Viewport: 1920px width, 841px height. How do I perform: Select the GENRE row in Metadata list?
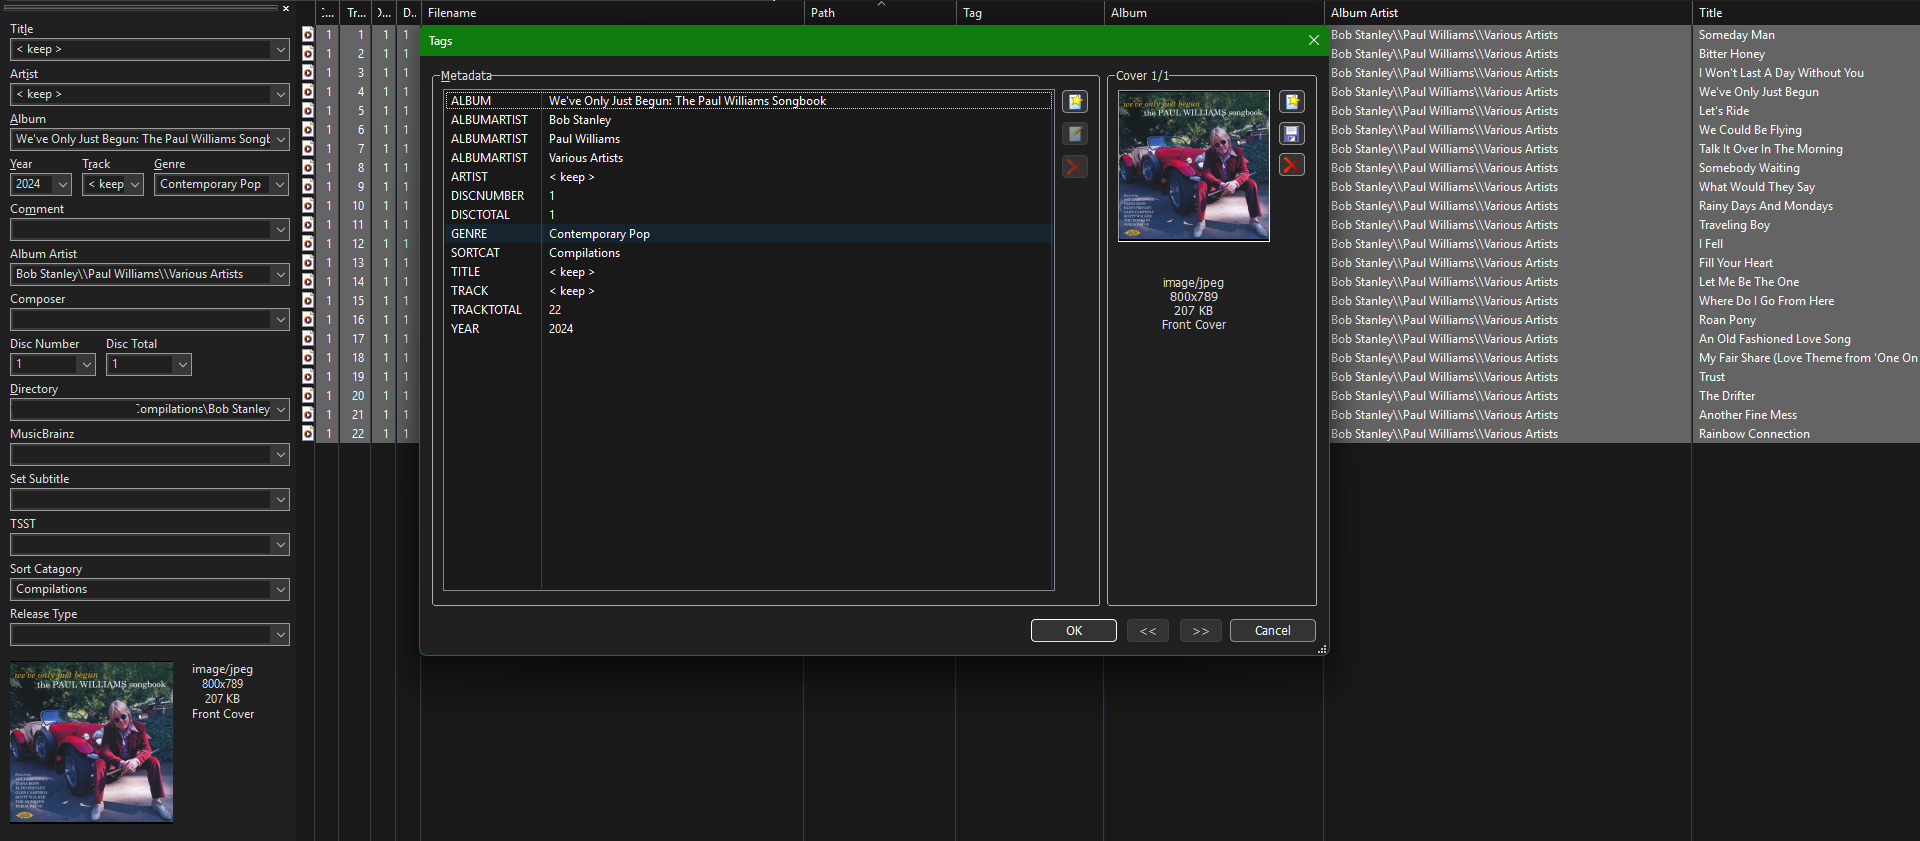pos(600,234)
